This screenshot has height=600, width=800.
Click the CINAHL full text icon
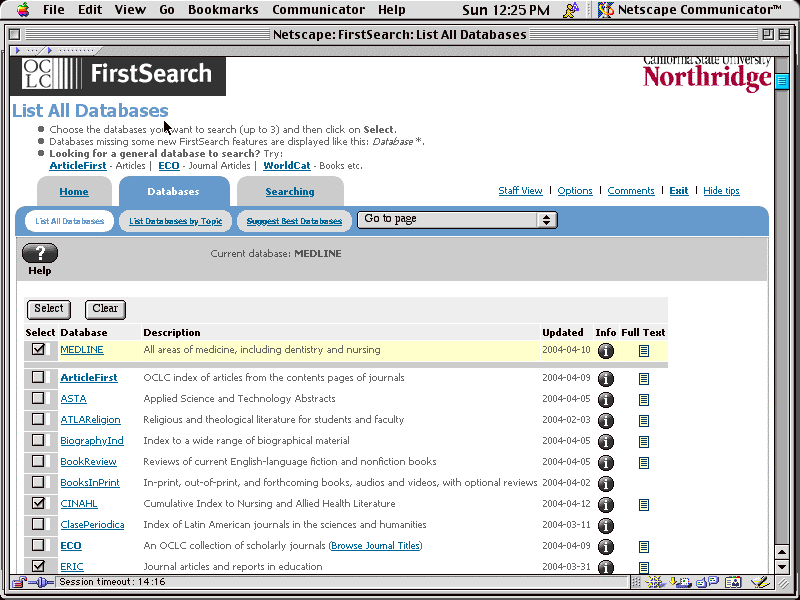point(644,505)
